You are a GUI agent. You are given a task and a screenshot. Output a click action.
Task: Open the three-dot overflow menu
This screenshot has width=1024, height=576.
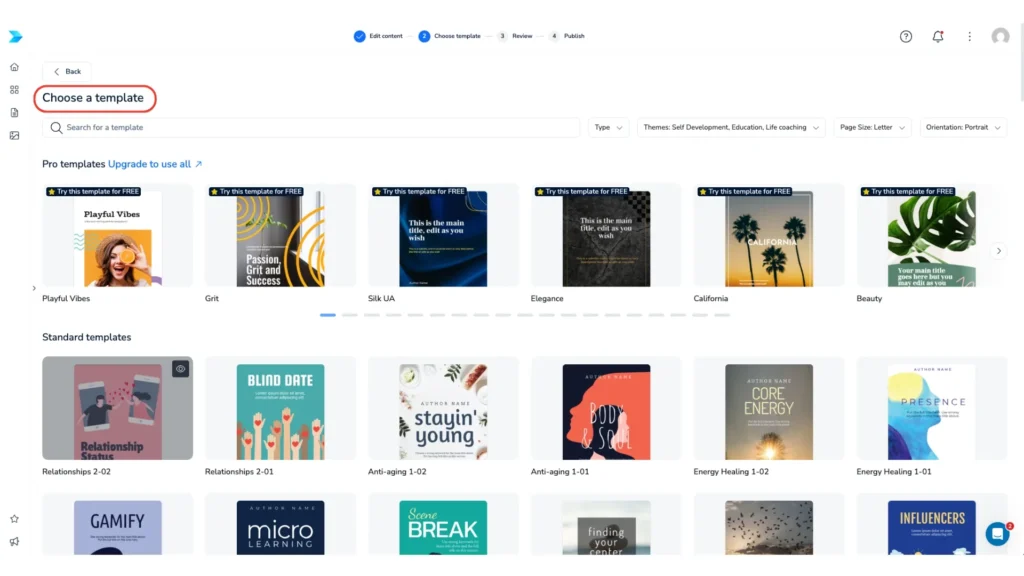tap(969, 36)
